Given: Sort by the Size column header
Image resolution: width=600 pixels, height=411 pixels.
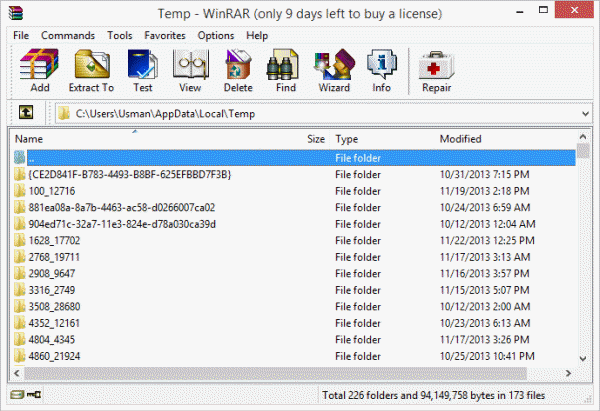Looking at the screenshot, I should (x=316, y=139).
